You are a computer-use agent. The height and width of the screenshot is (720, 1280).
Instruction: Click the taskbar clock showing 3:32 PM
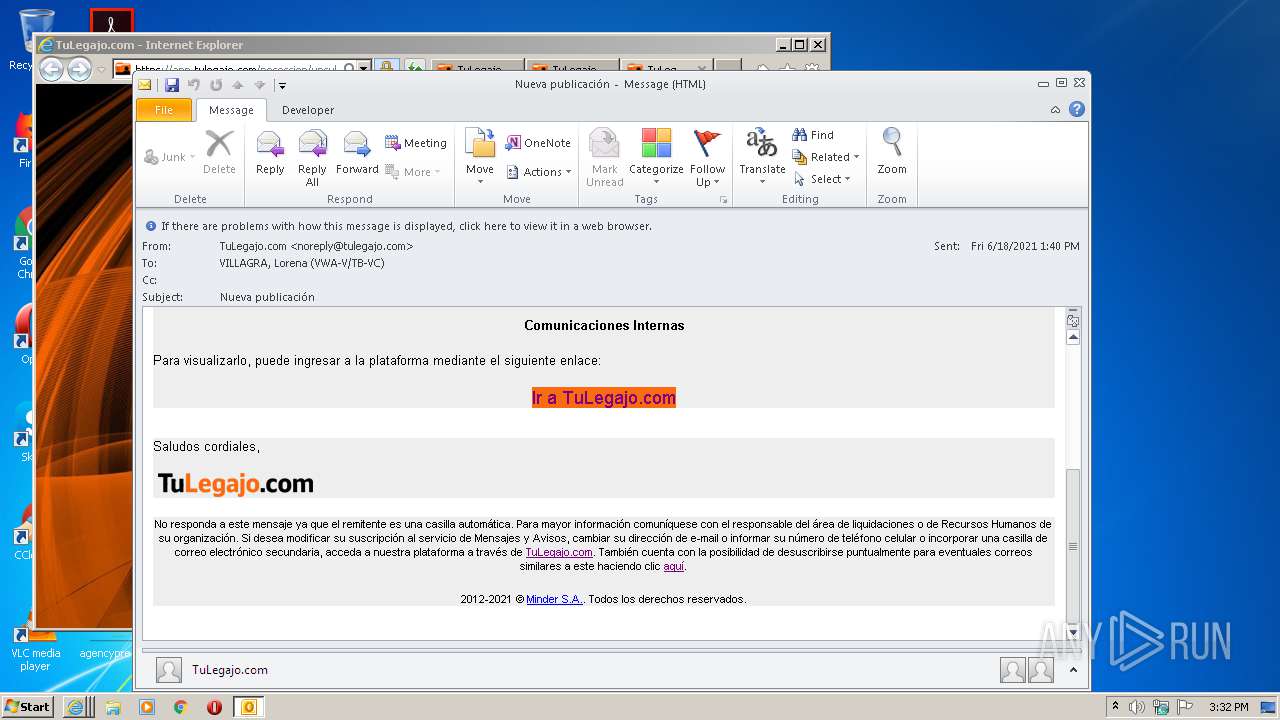(1228, 707)
